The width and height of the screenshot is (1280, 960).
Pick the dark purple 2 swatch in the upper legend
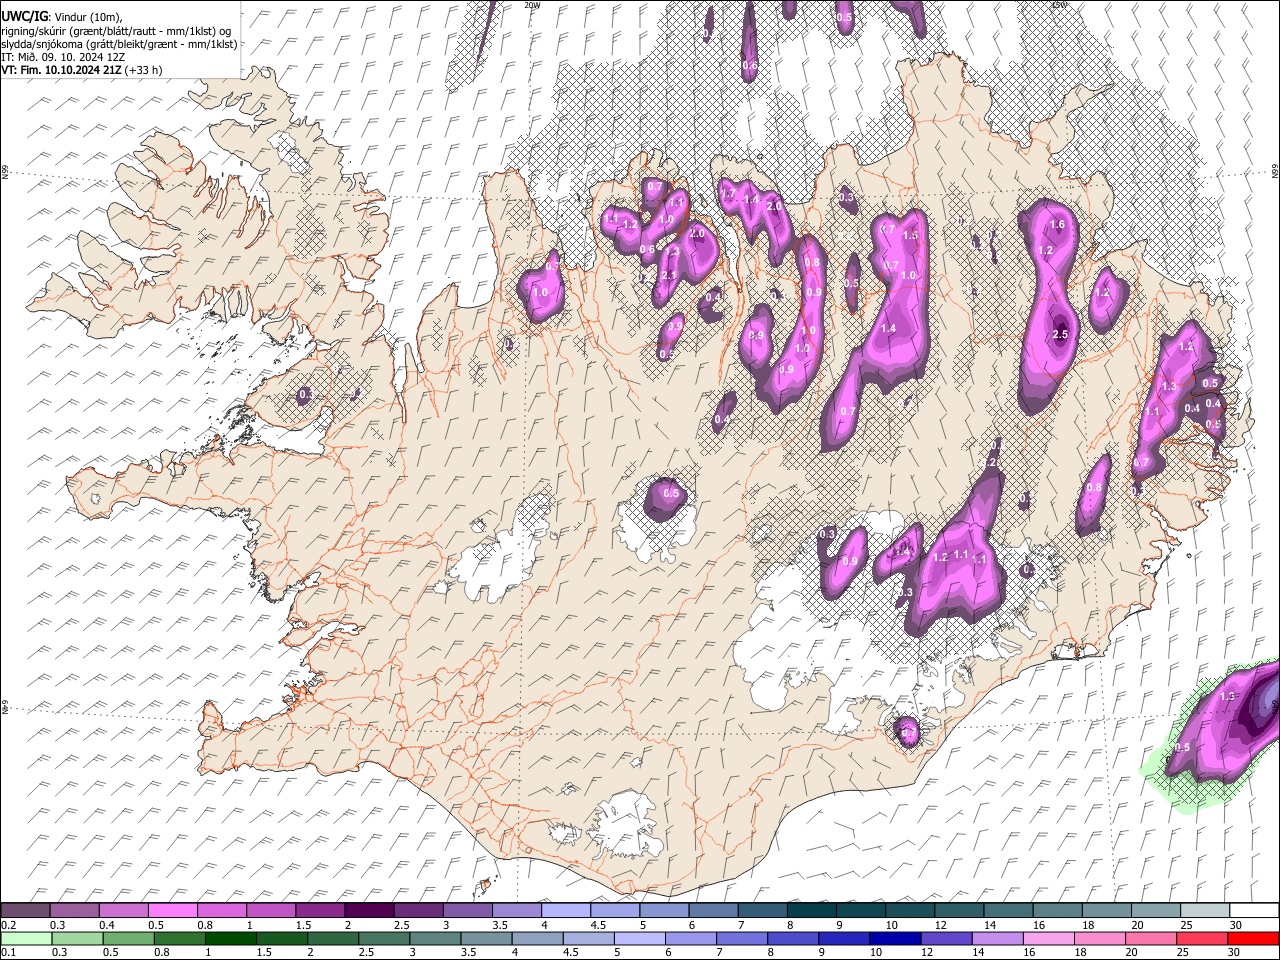pyautogui.click(x=368, y=910)
